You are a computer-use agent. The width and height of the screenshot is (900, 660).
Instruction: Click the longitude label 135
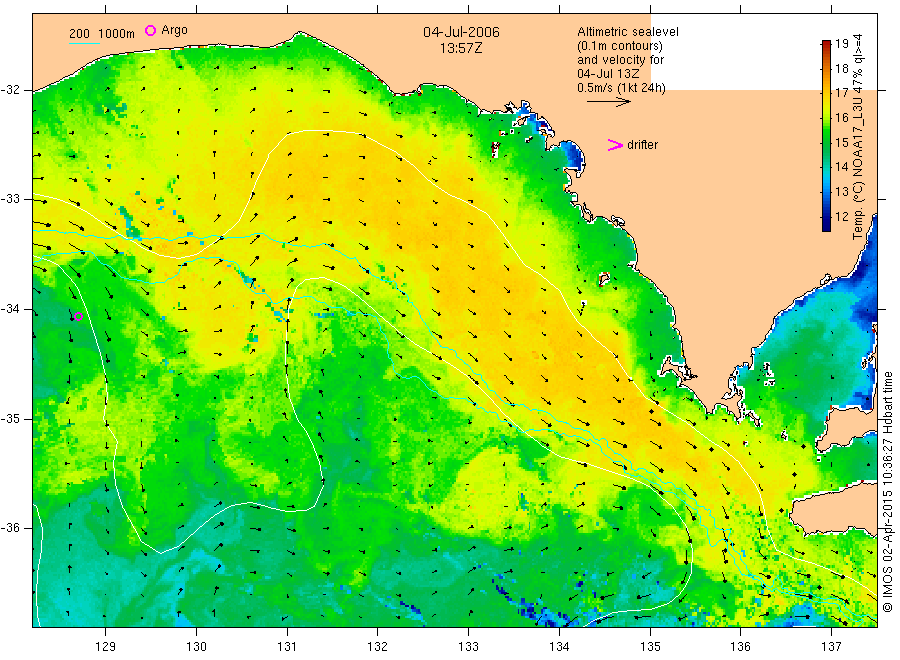[650, 647]
